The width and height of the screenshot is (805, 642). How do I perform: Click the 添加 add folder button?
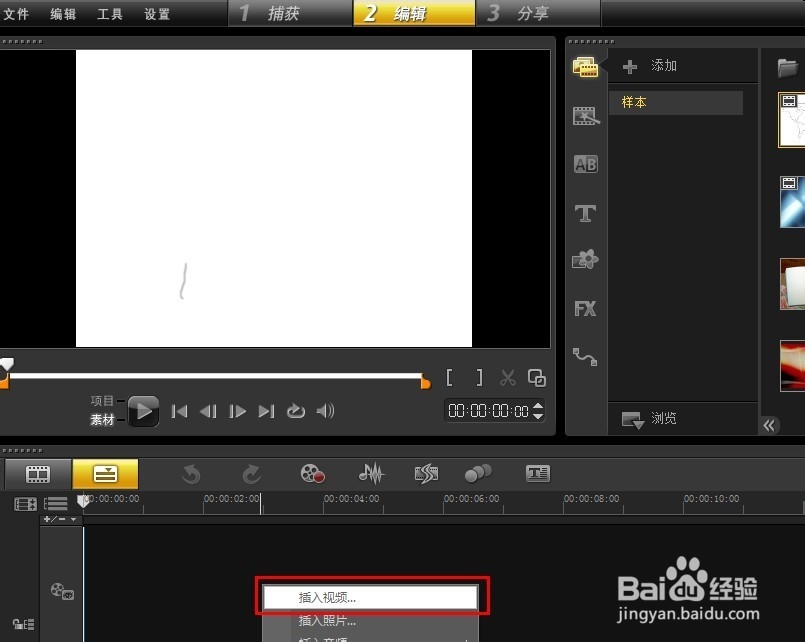[x=649, y=66]
